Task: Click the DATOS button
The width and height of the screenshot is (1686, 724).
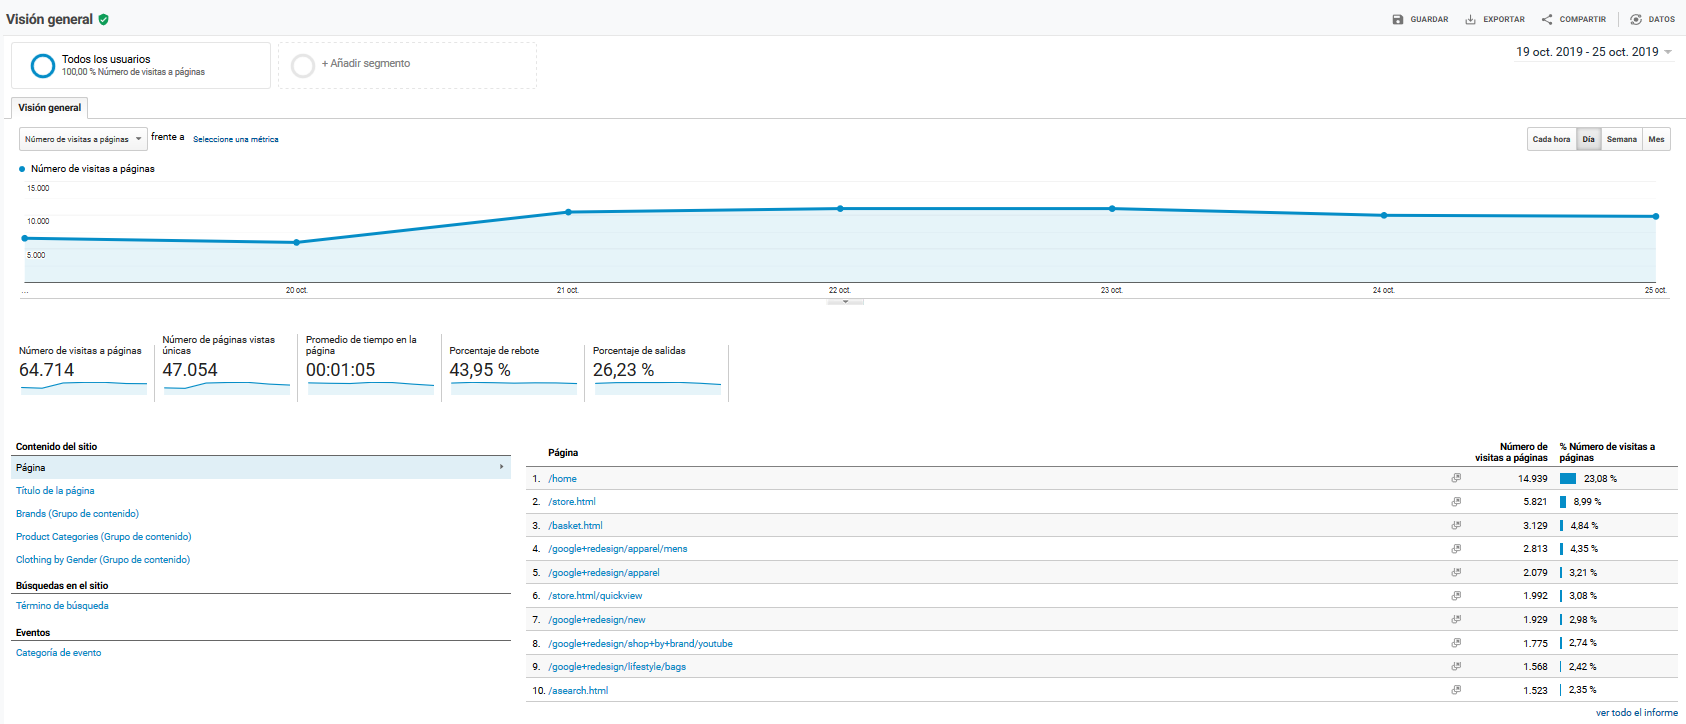Action: tap(1652, 19)
